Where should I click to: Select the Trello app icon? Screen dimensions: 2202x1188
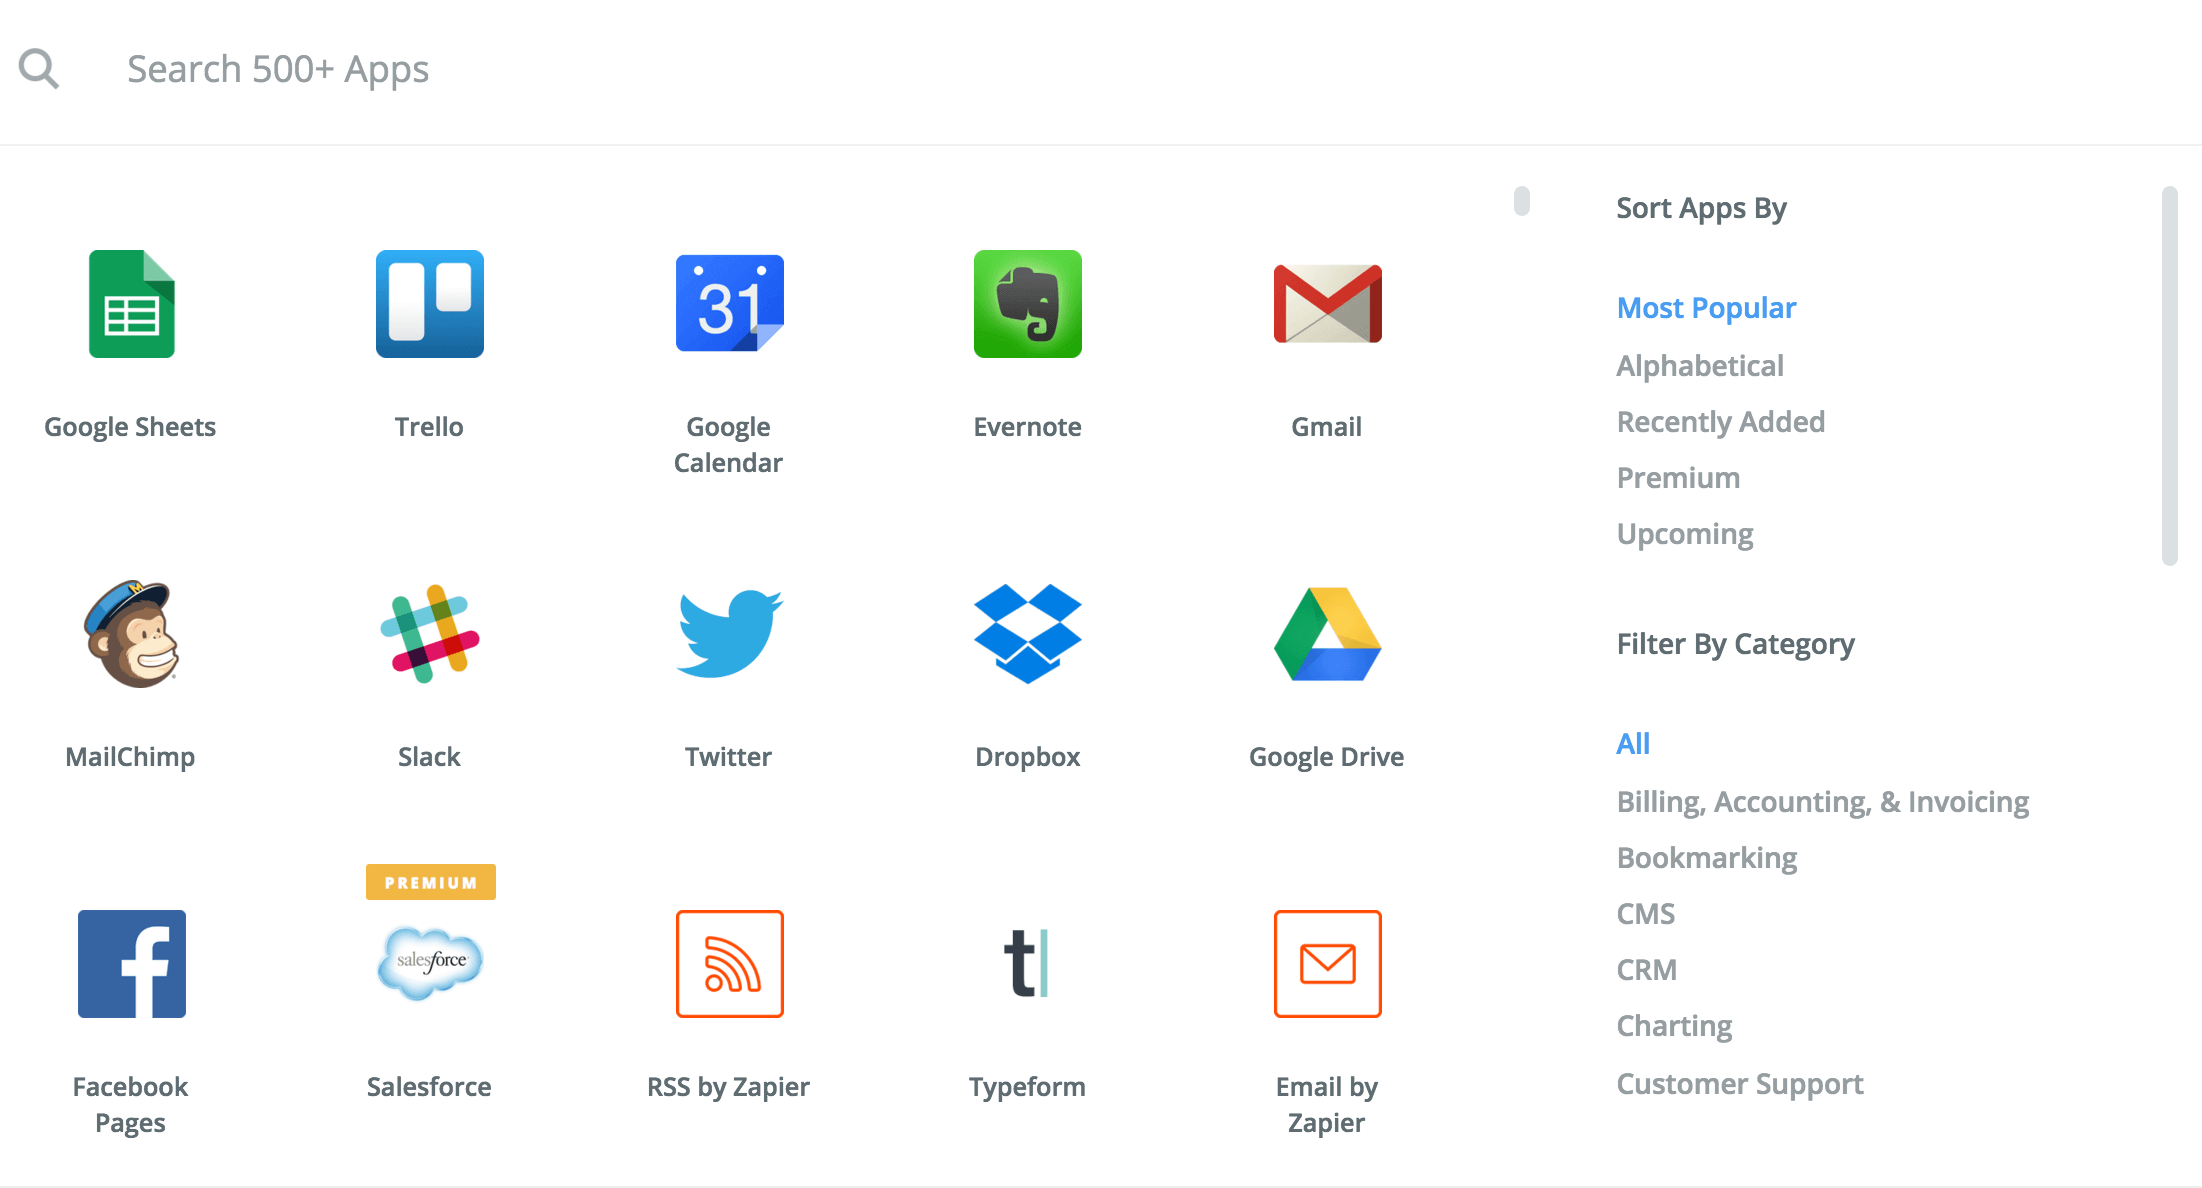430,304
